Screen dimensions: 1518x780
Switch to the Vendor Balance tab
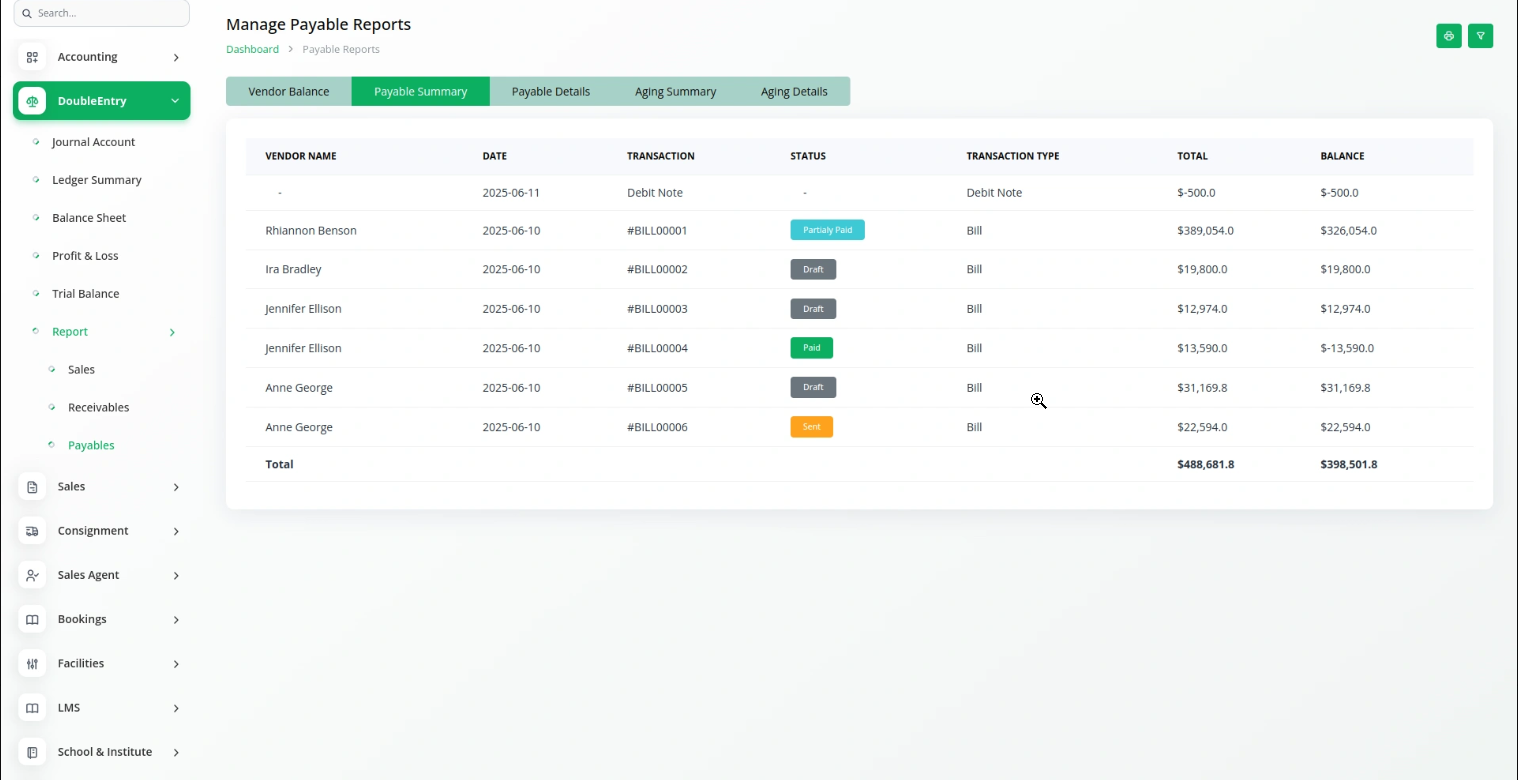288,91
